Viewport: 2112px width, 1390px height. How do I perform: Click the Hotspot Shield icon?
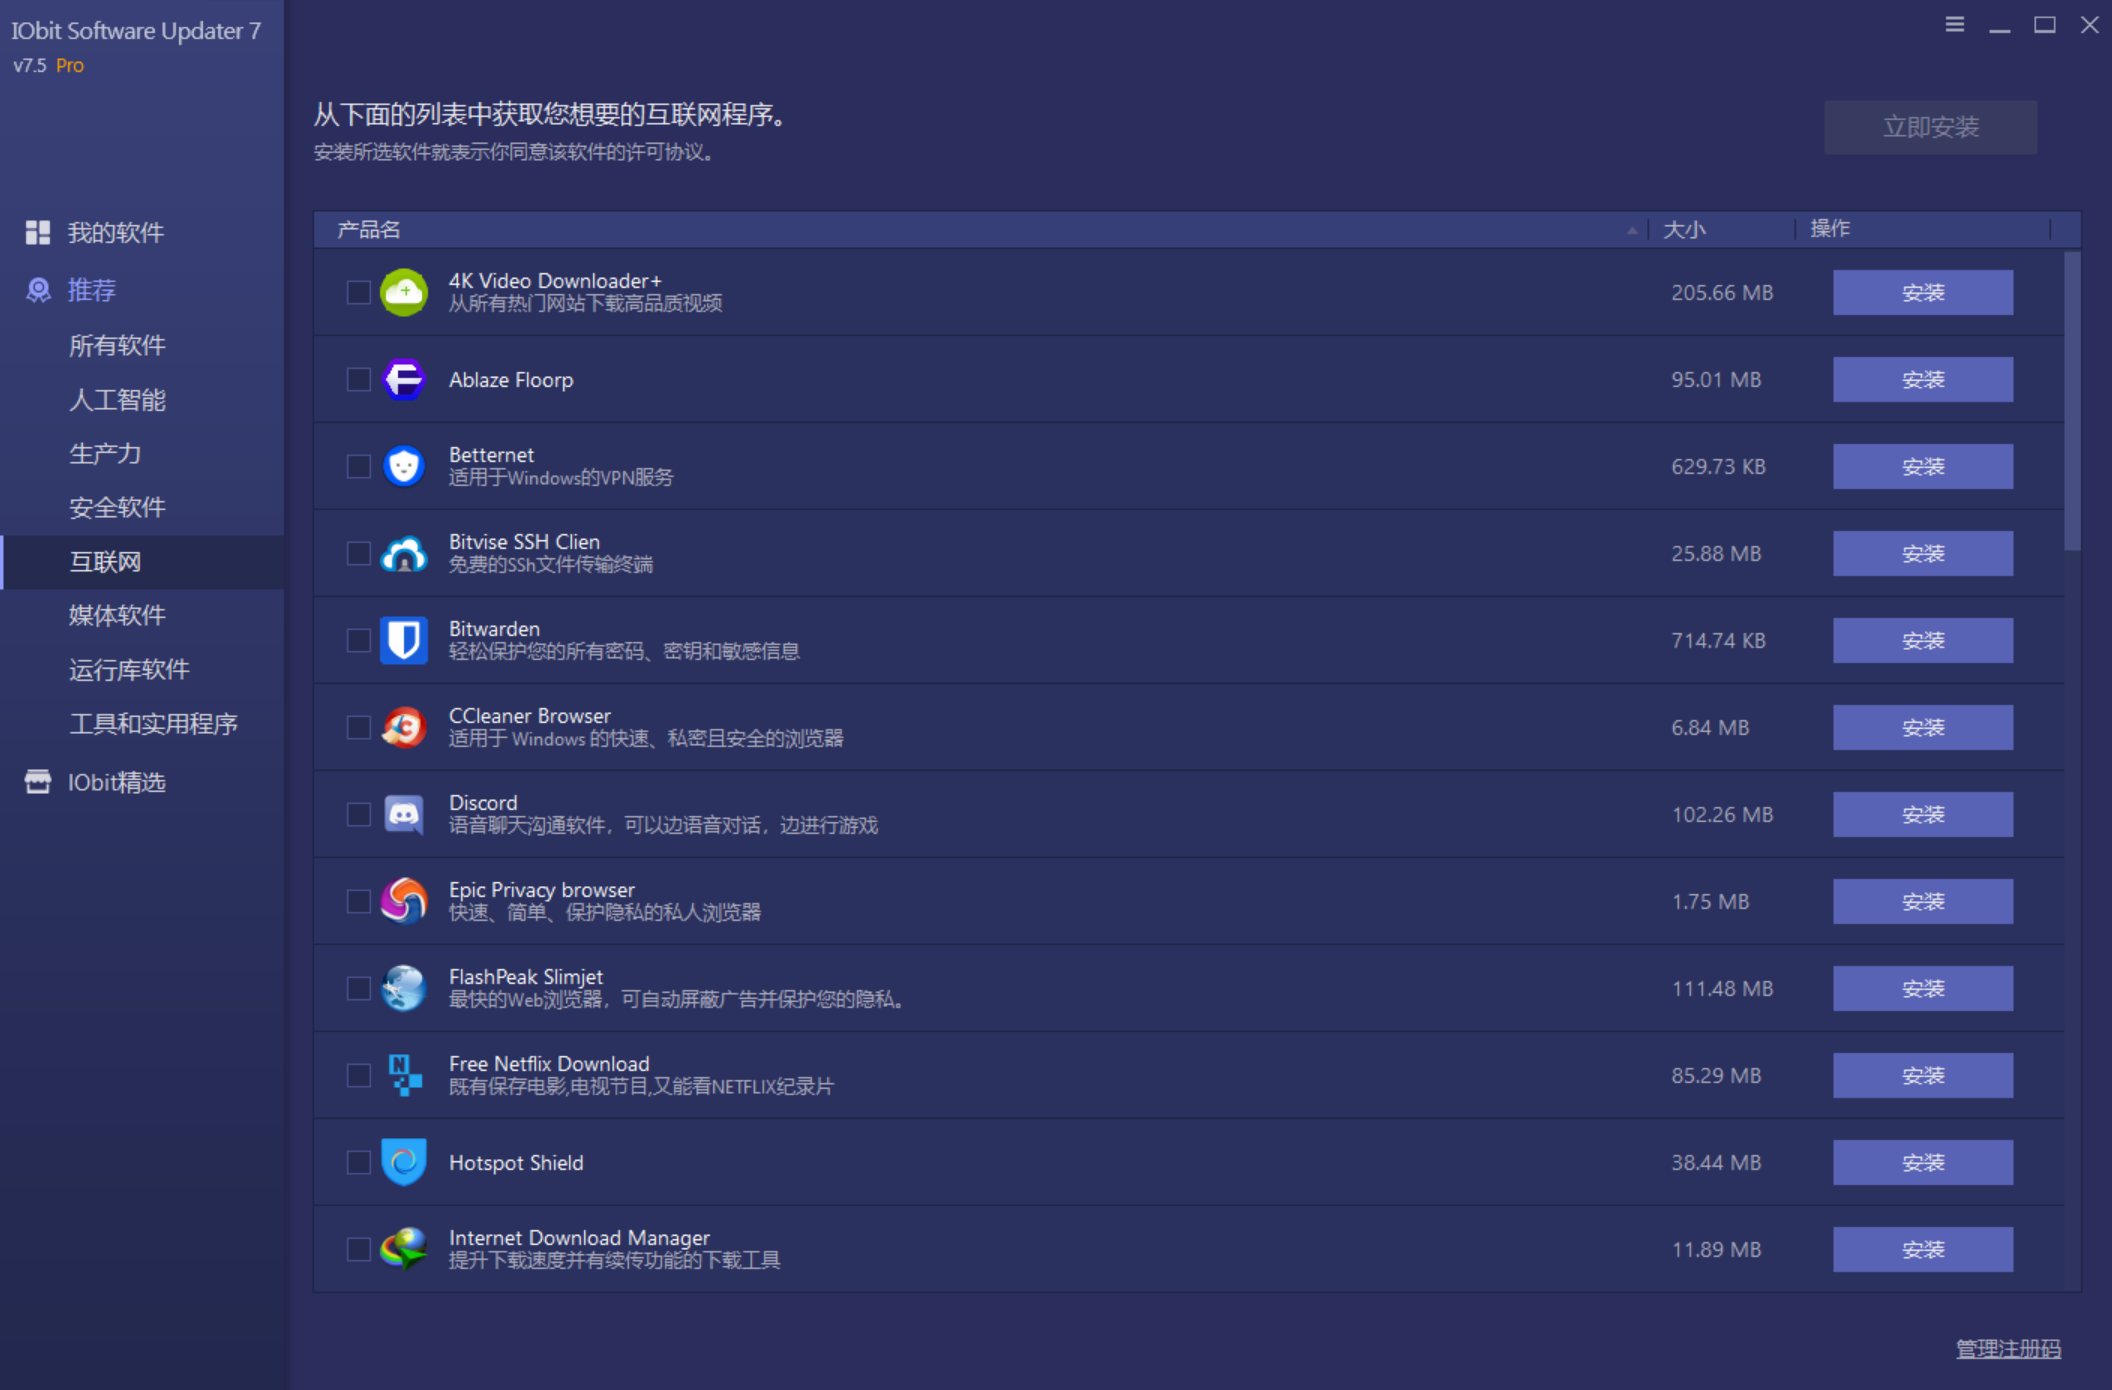tap(404, 1162)
